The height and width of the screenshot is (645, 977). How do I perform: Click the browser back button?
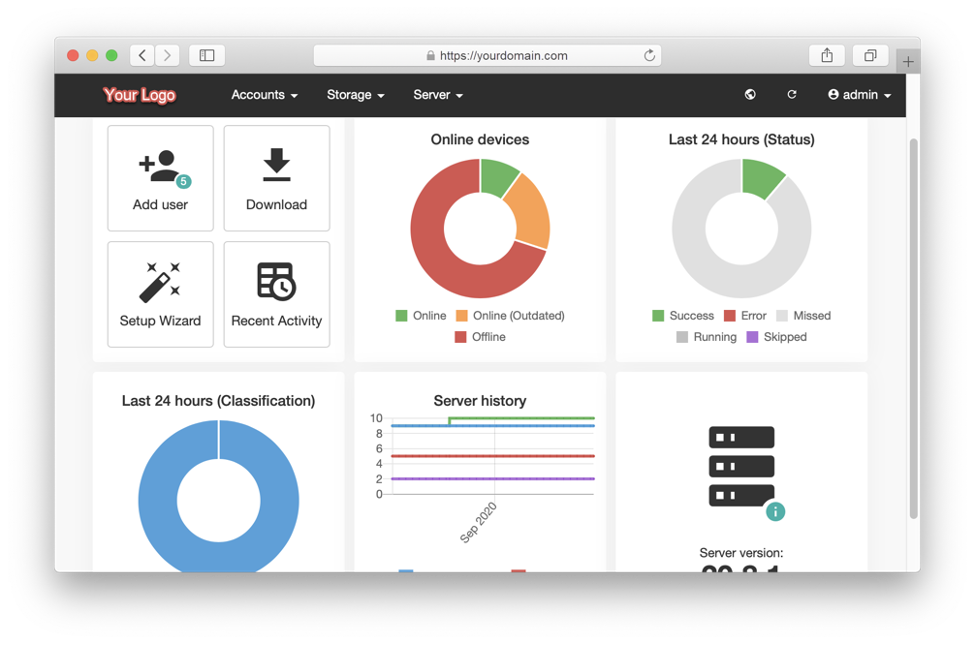[142, 55]
